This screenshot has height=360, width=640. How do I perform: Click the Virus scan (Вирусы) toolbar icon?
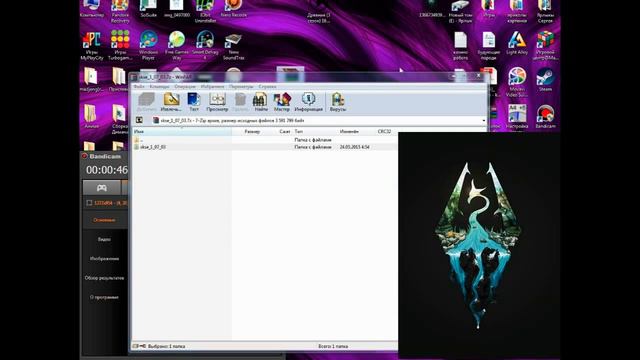338,102
